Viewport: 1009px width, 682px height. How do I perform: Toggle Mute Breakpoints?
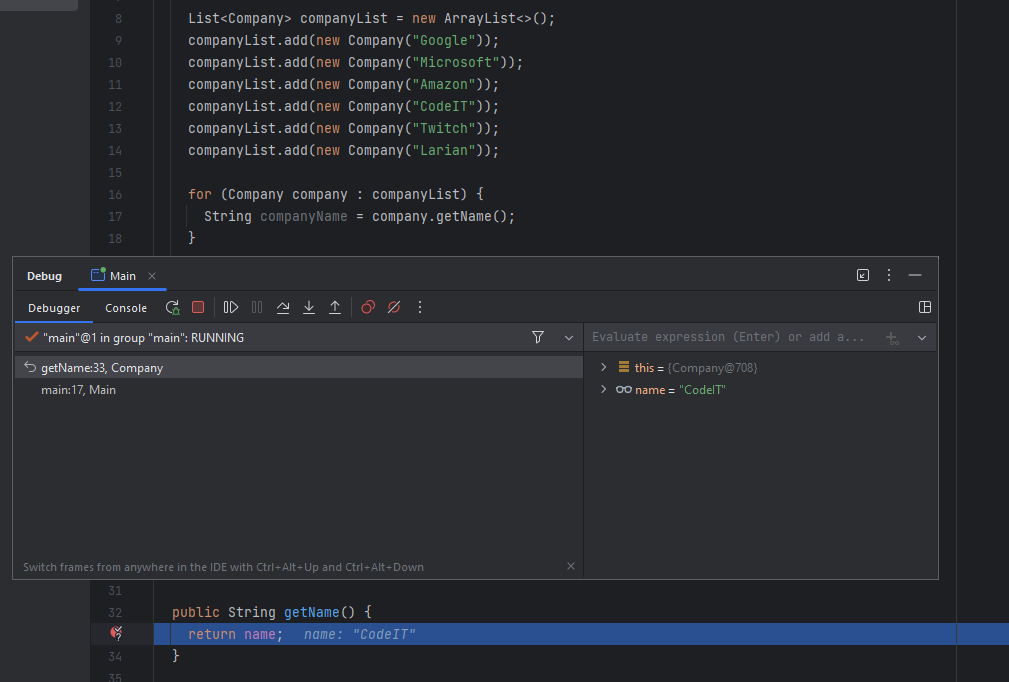point(394,308)
